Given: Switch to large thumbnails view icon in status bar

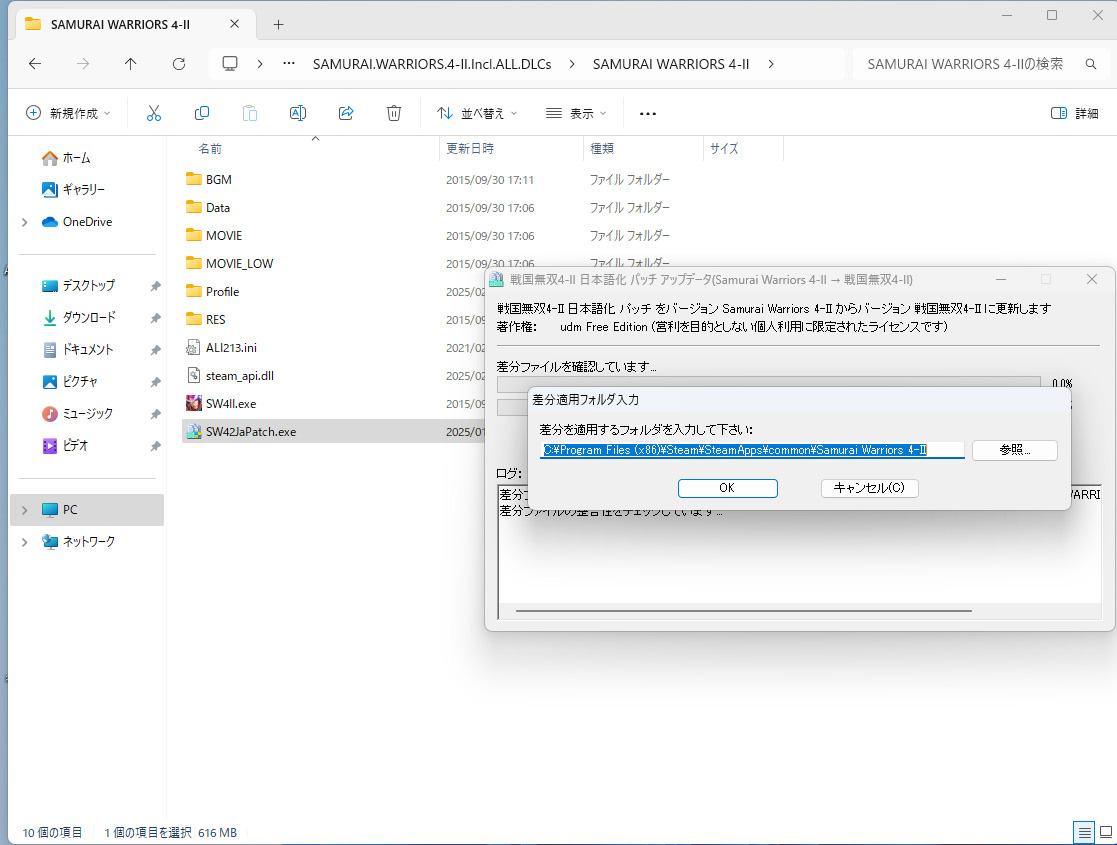Looking at the screenshot, I should tap(1106, 832).
